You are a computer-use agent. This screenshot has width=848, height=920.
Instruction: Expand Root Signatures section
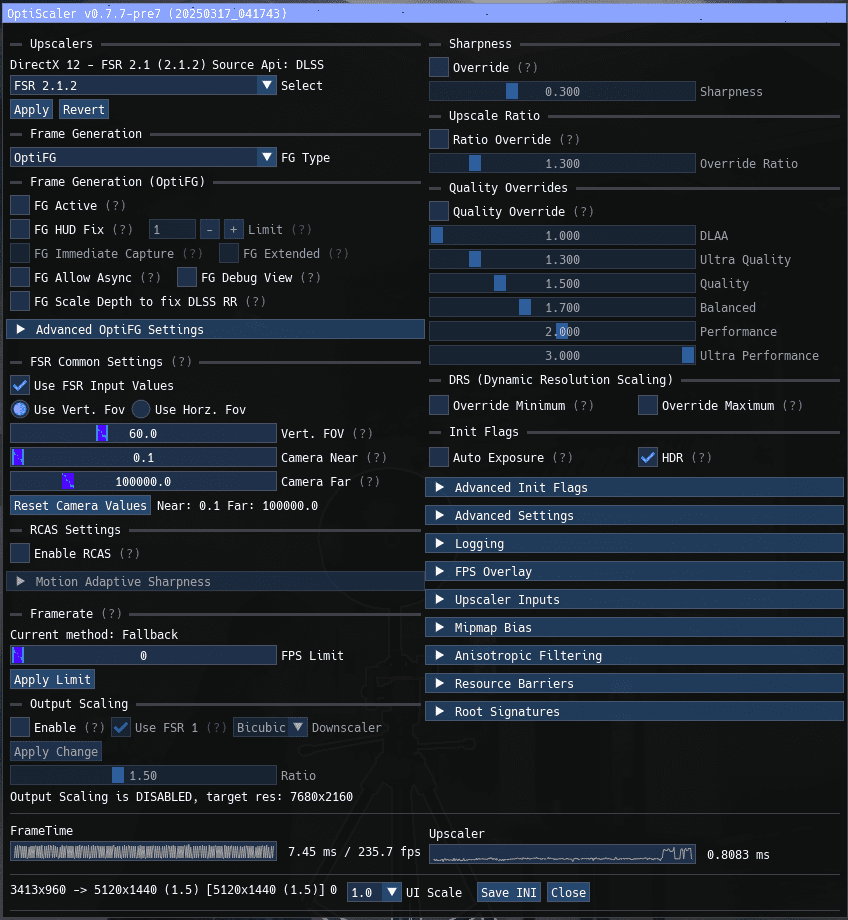coord(634,711)
